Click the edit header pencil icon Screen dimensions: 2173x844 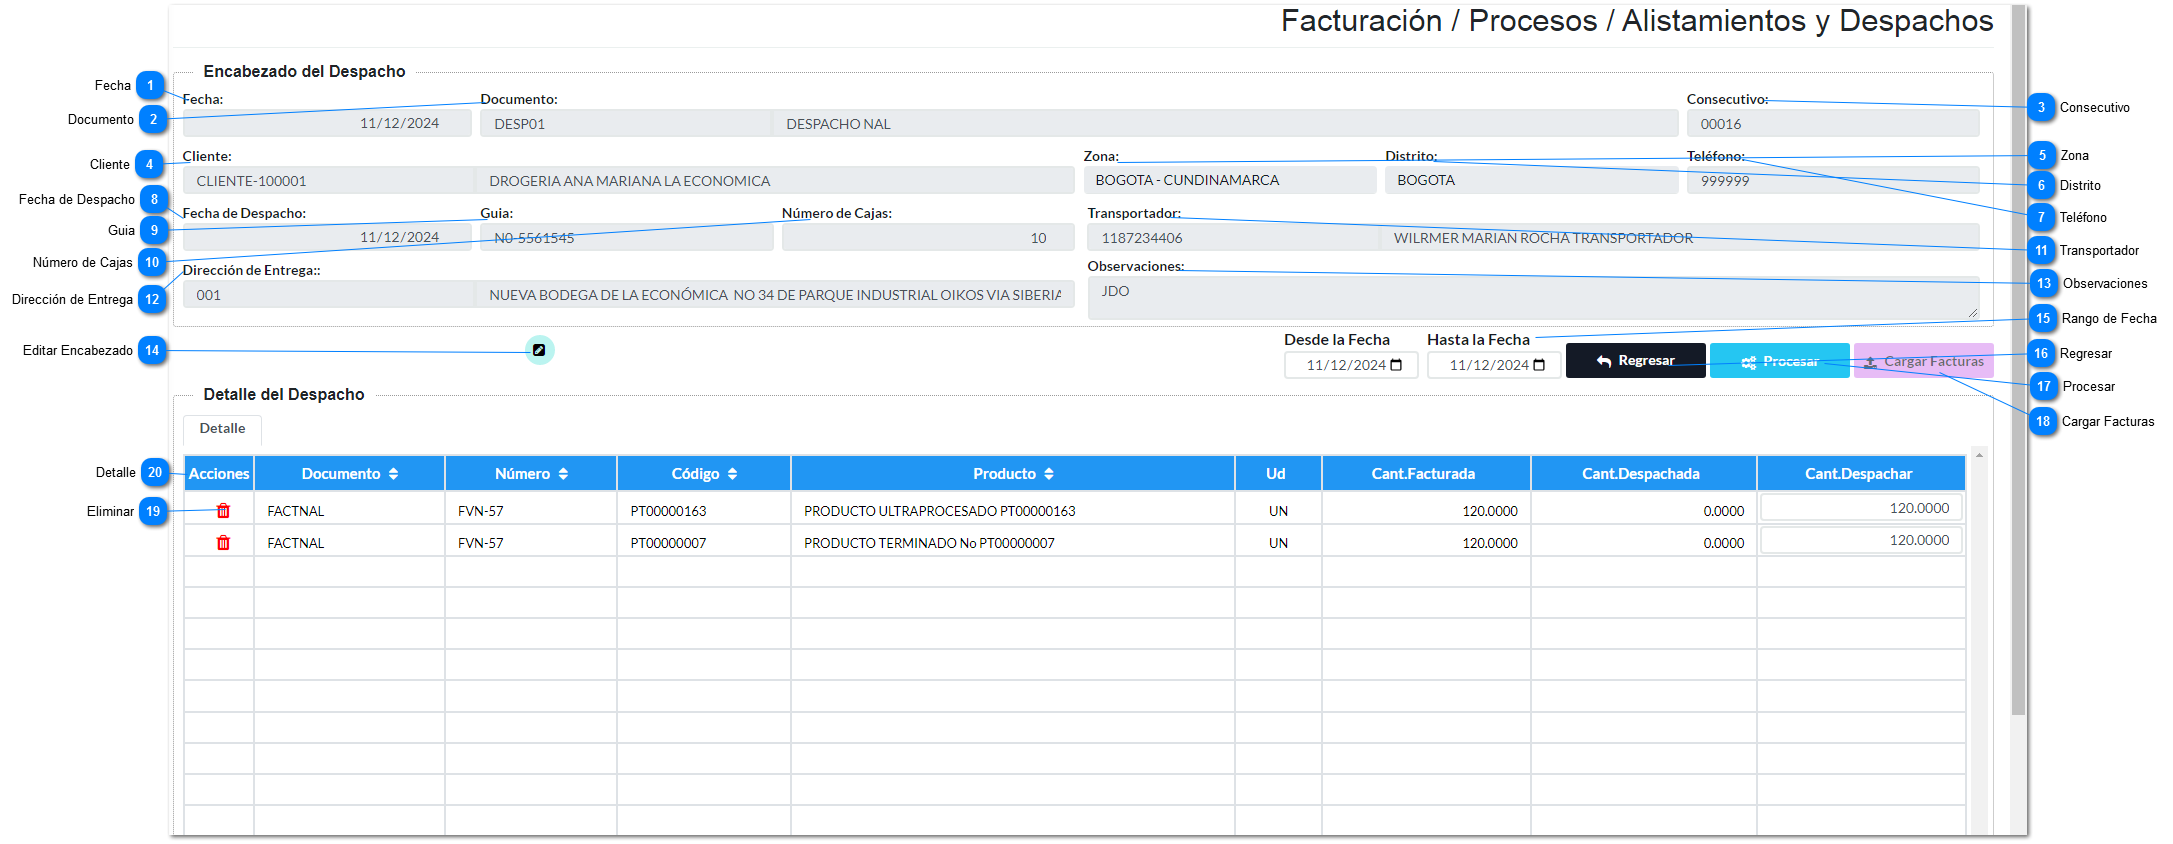click(x=539, y=350)
